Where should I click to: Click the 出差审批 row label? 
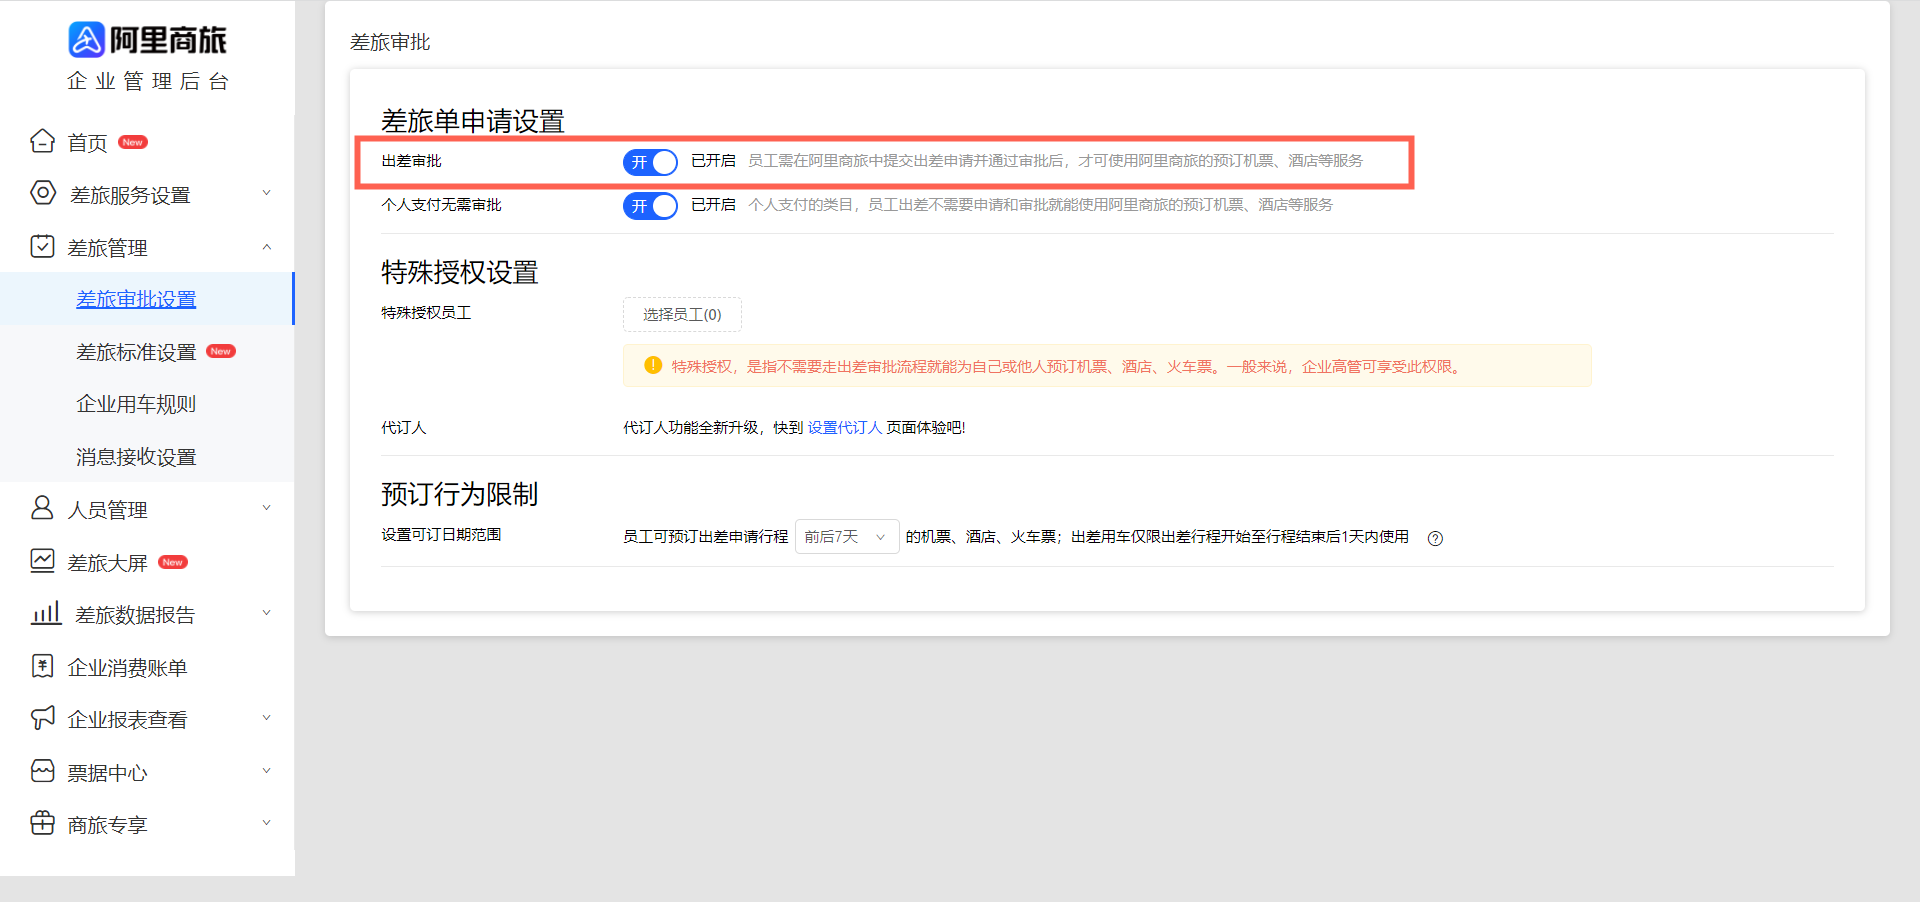411,161
